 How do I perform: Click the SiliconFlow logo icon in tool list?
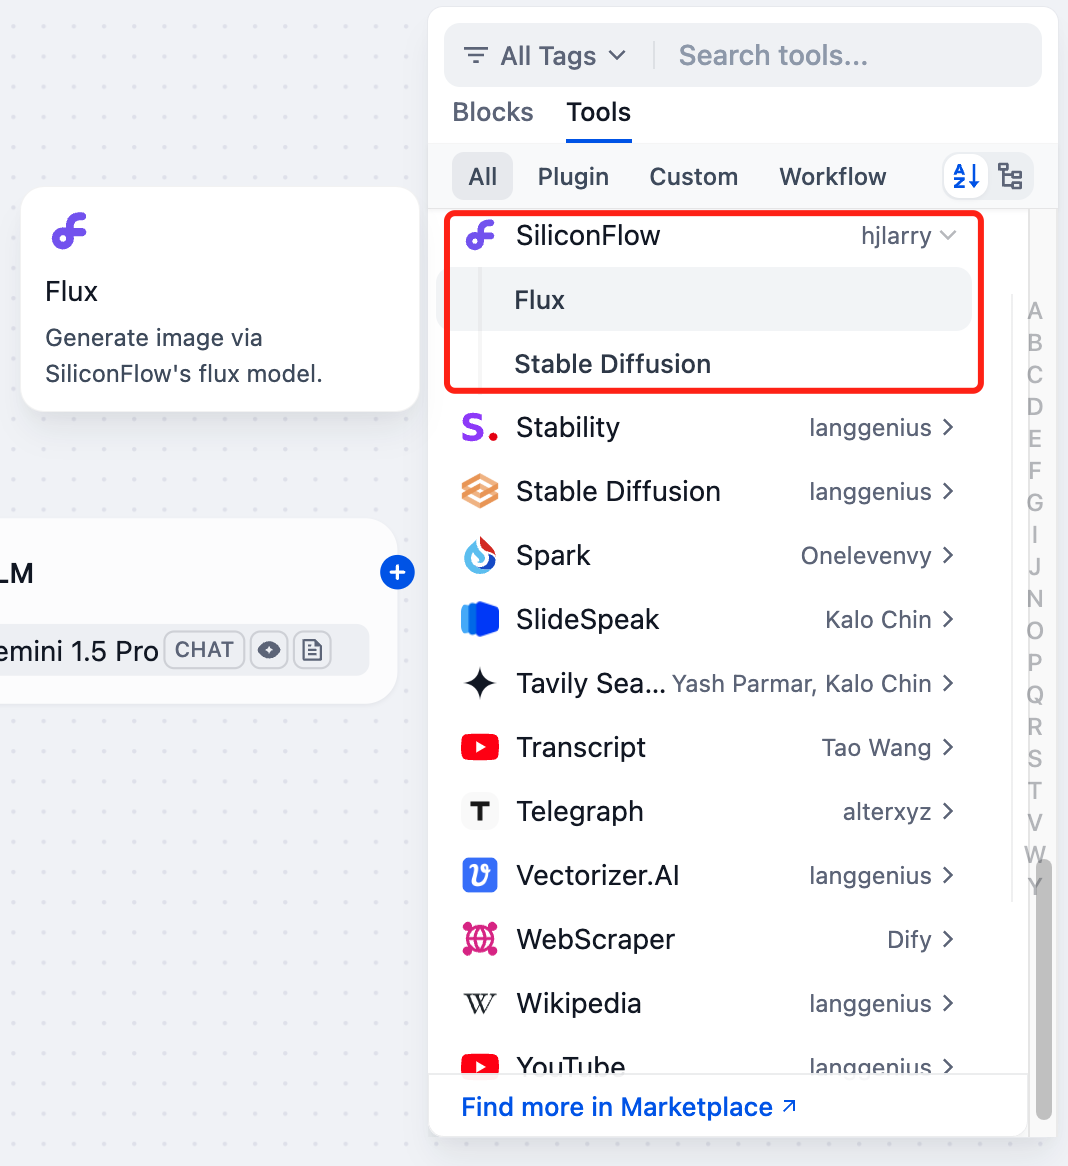click(480, 236)
